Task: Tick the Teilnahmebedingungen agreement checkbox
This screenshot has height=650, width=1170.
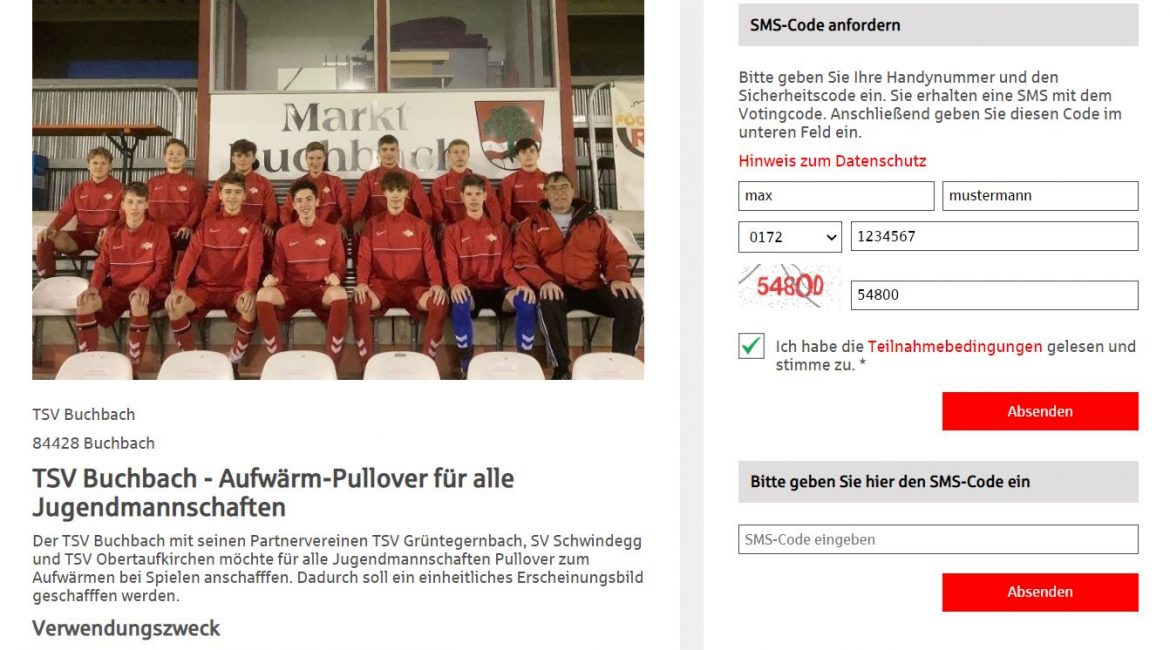Action: coord(751,346)
